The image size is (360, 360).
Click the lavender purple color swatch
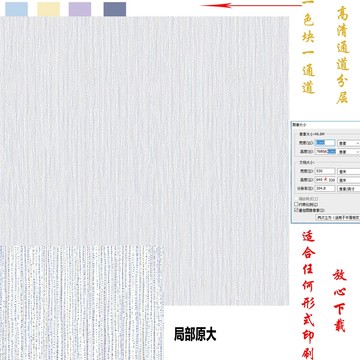click(x=80, y=9)
